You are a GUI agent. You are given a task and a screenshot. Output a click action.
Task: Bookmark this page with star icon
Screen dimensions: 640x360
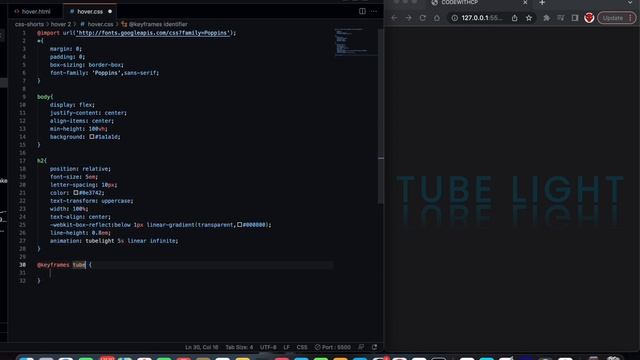pos(529,18)
